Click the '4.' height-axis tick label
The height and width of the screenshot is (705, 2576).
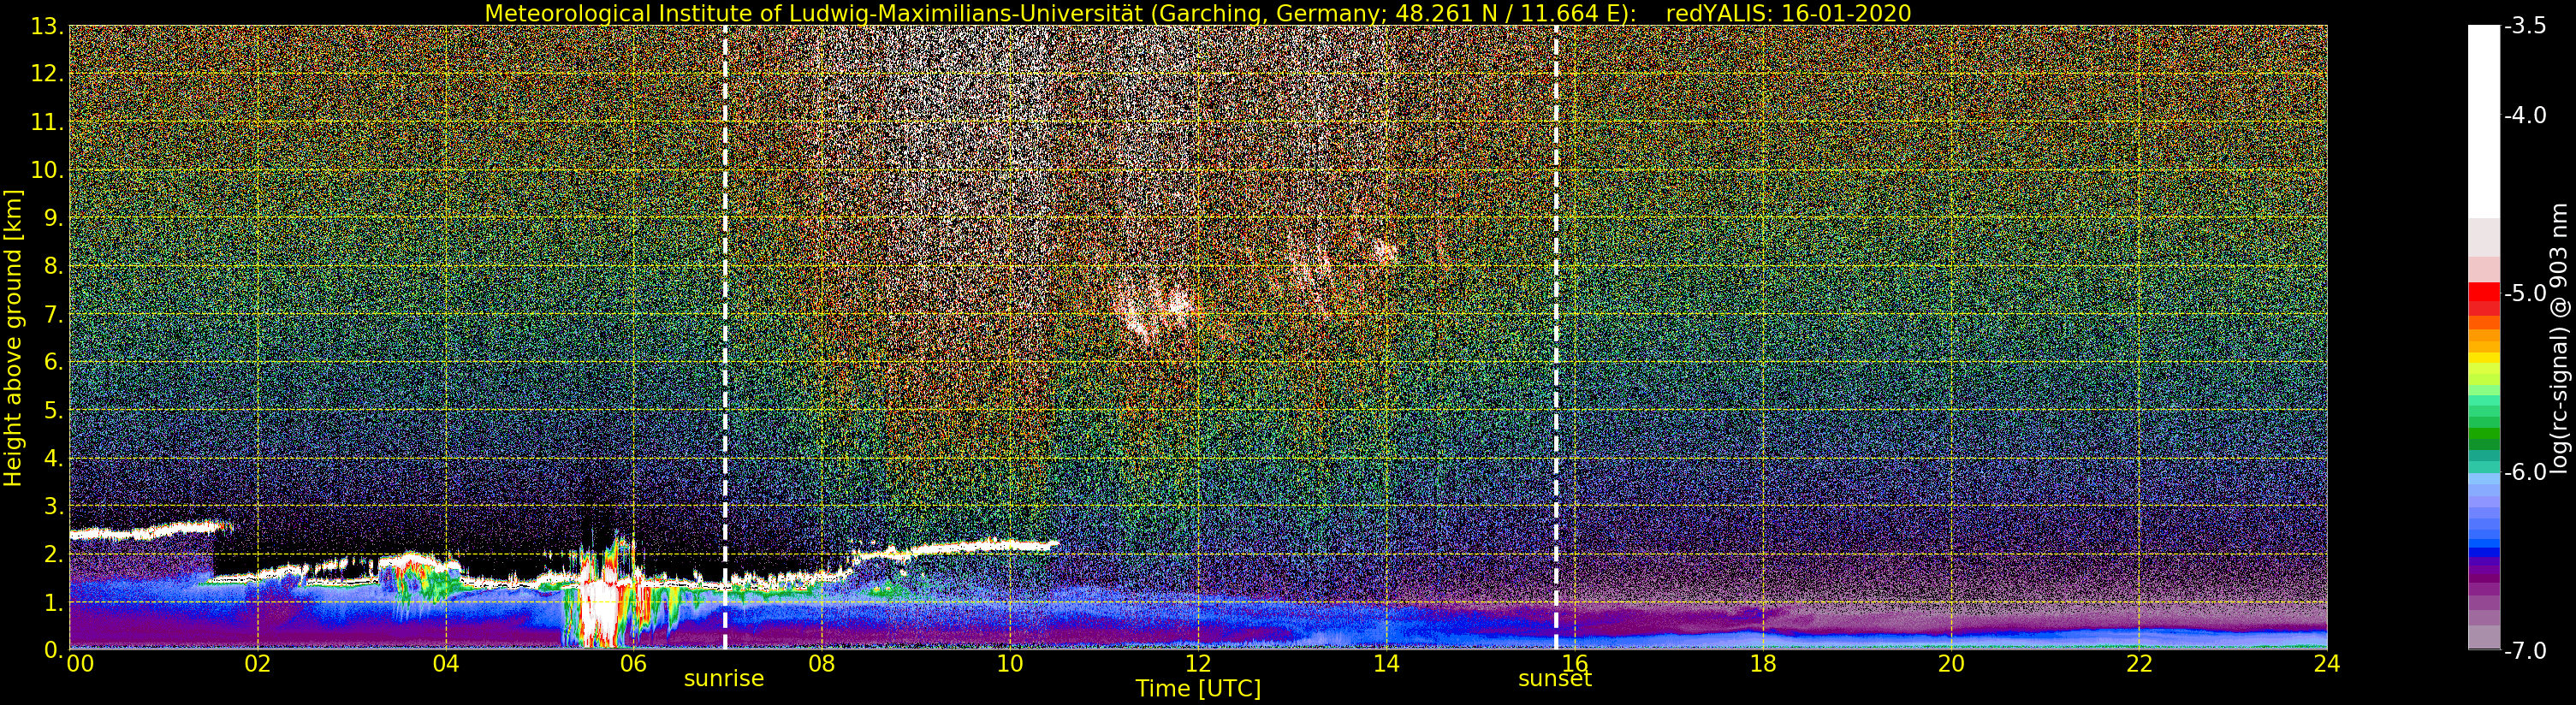click(x=54, y=458)
